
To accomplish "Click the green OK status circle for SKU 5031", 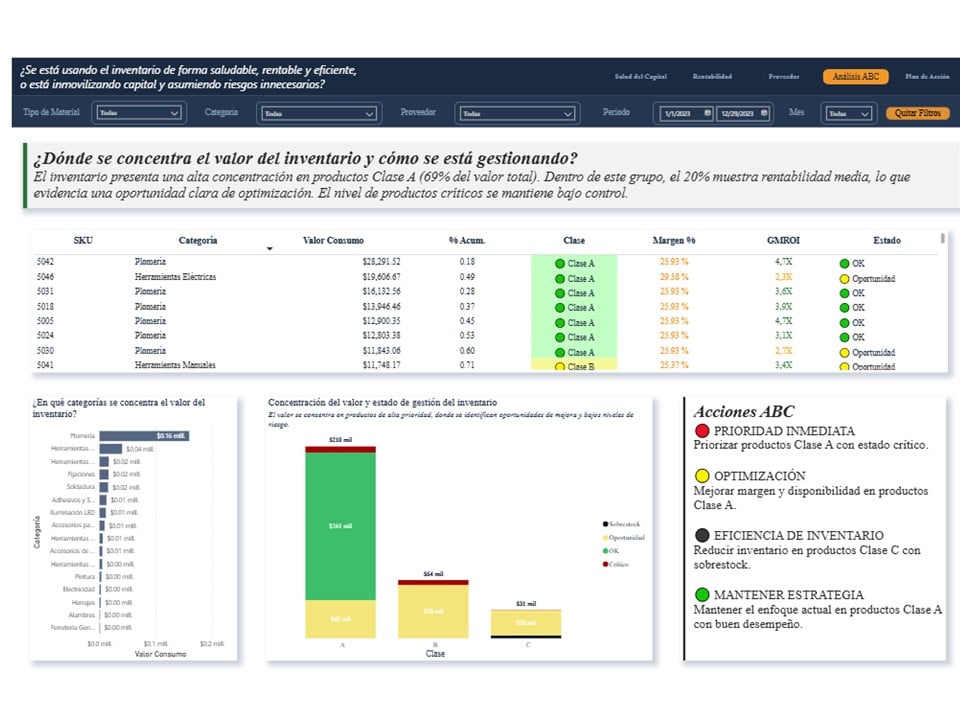I will 844,293.
